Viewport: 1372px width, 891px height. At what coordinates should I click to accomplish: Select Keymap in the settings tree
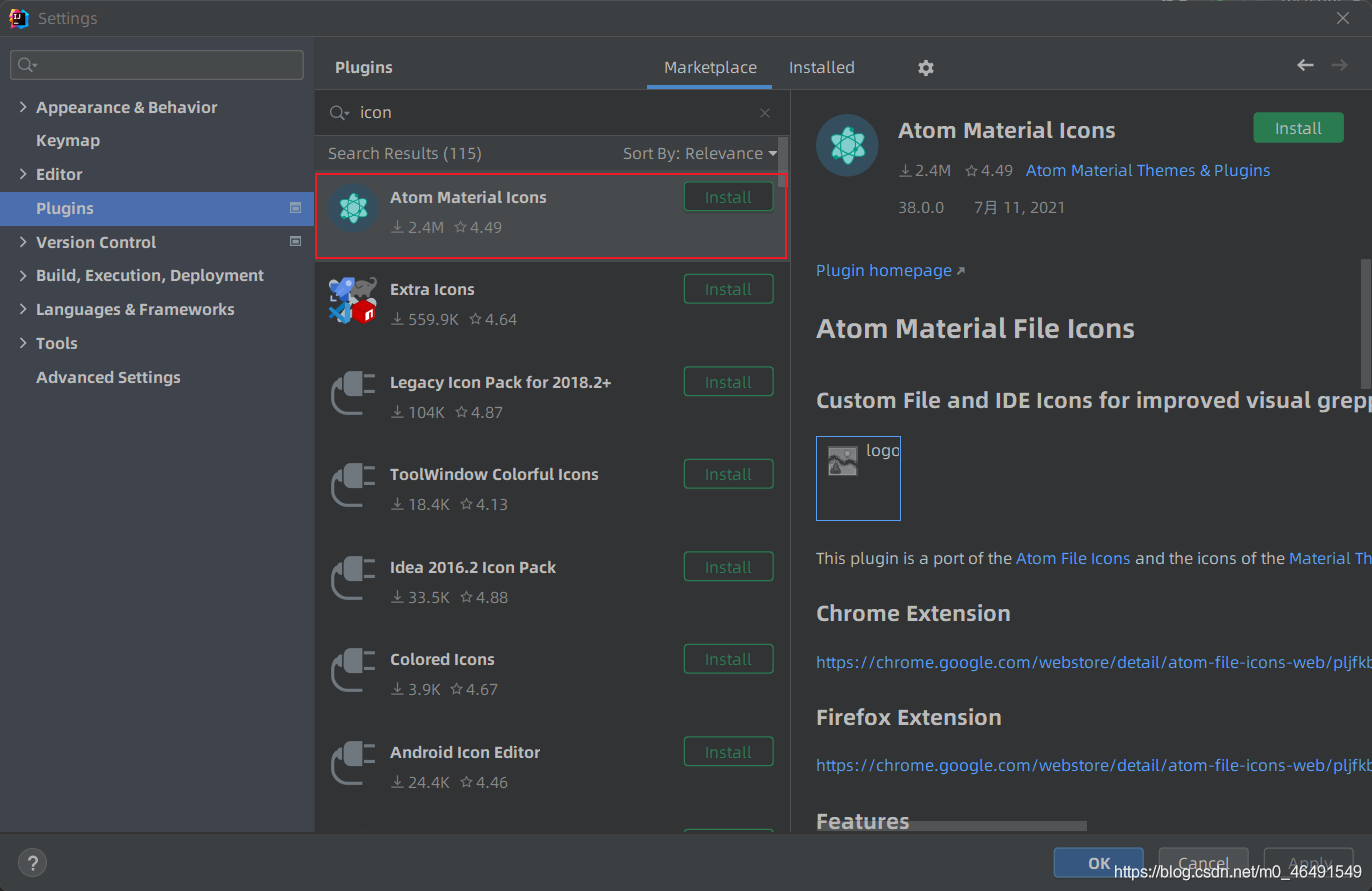coord(68,141)
